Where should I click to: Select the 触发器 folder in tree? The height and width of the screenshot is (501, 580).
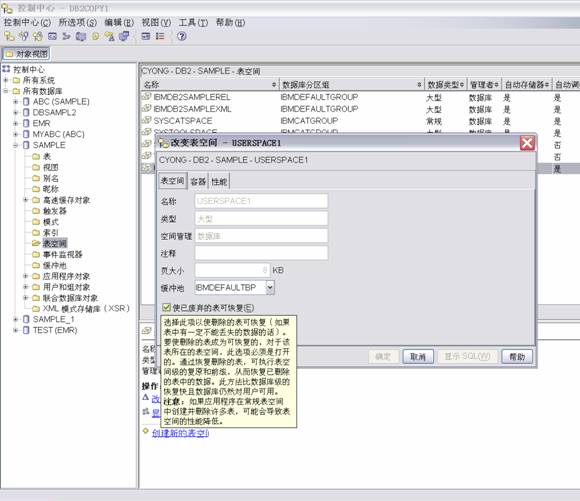[50, 211]
